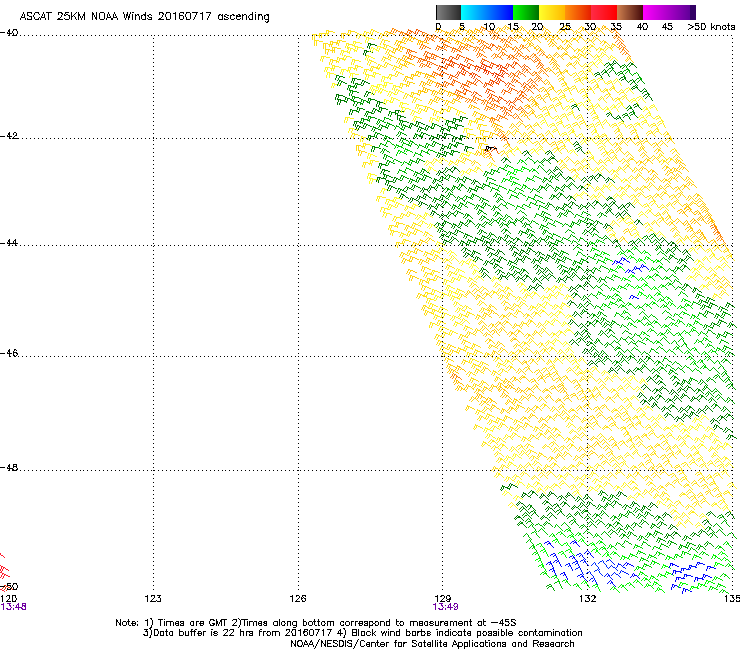Pick the cyan-blue 5-15 knots legend segment
This screenshot has width=740, height=650.
point(487,12)
